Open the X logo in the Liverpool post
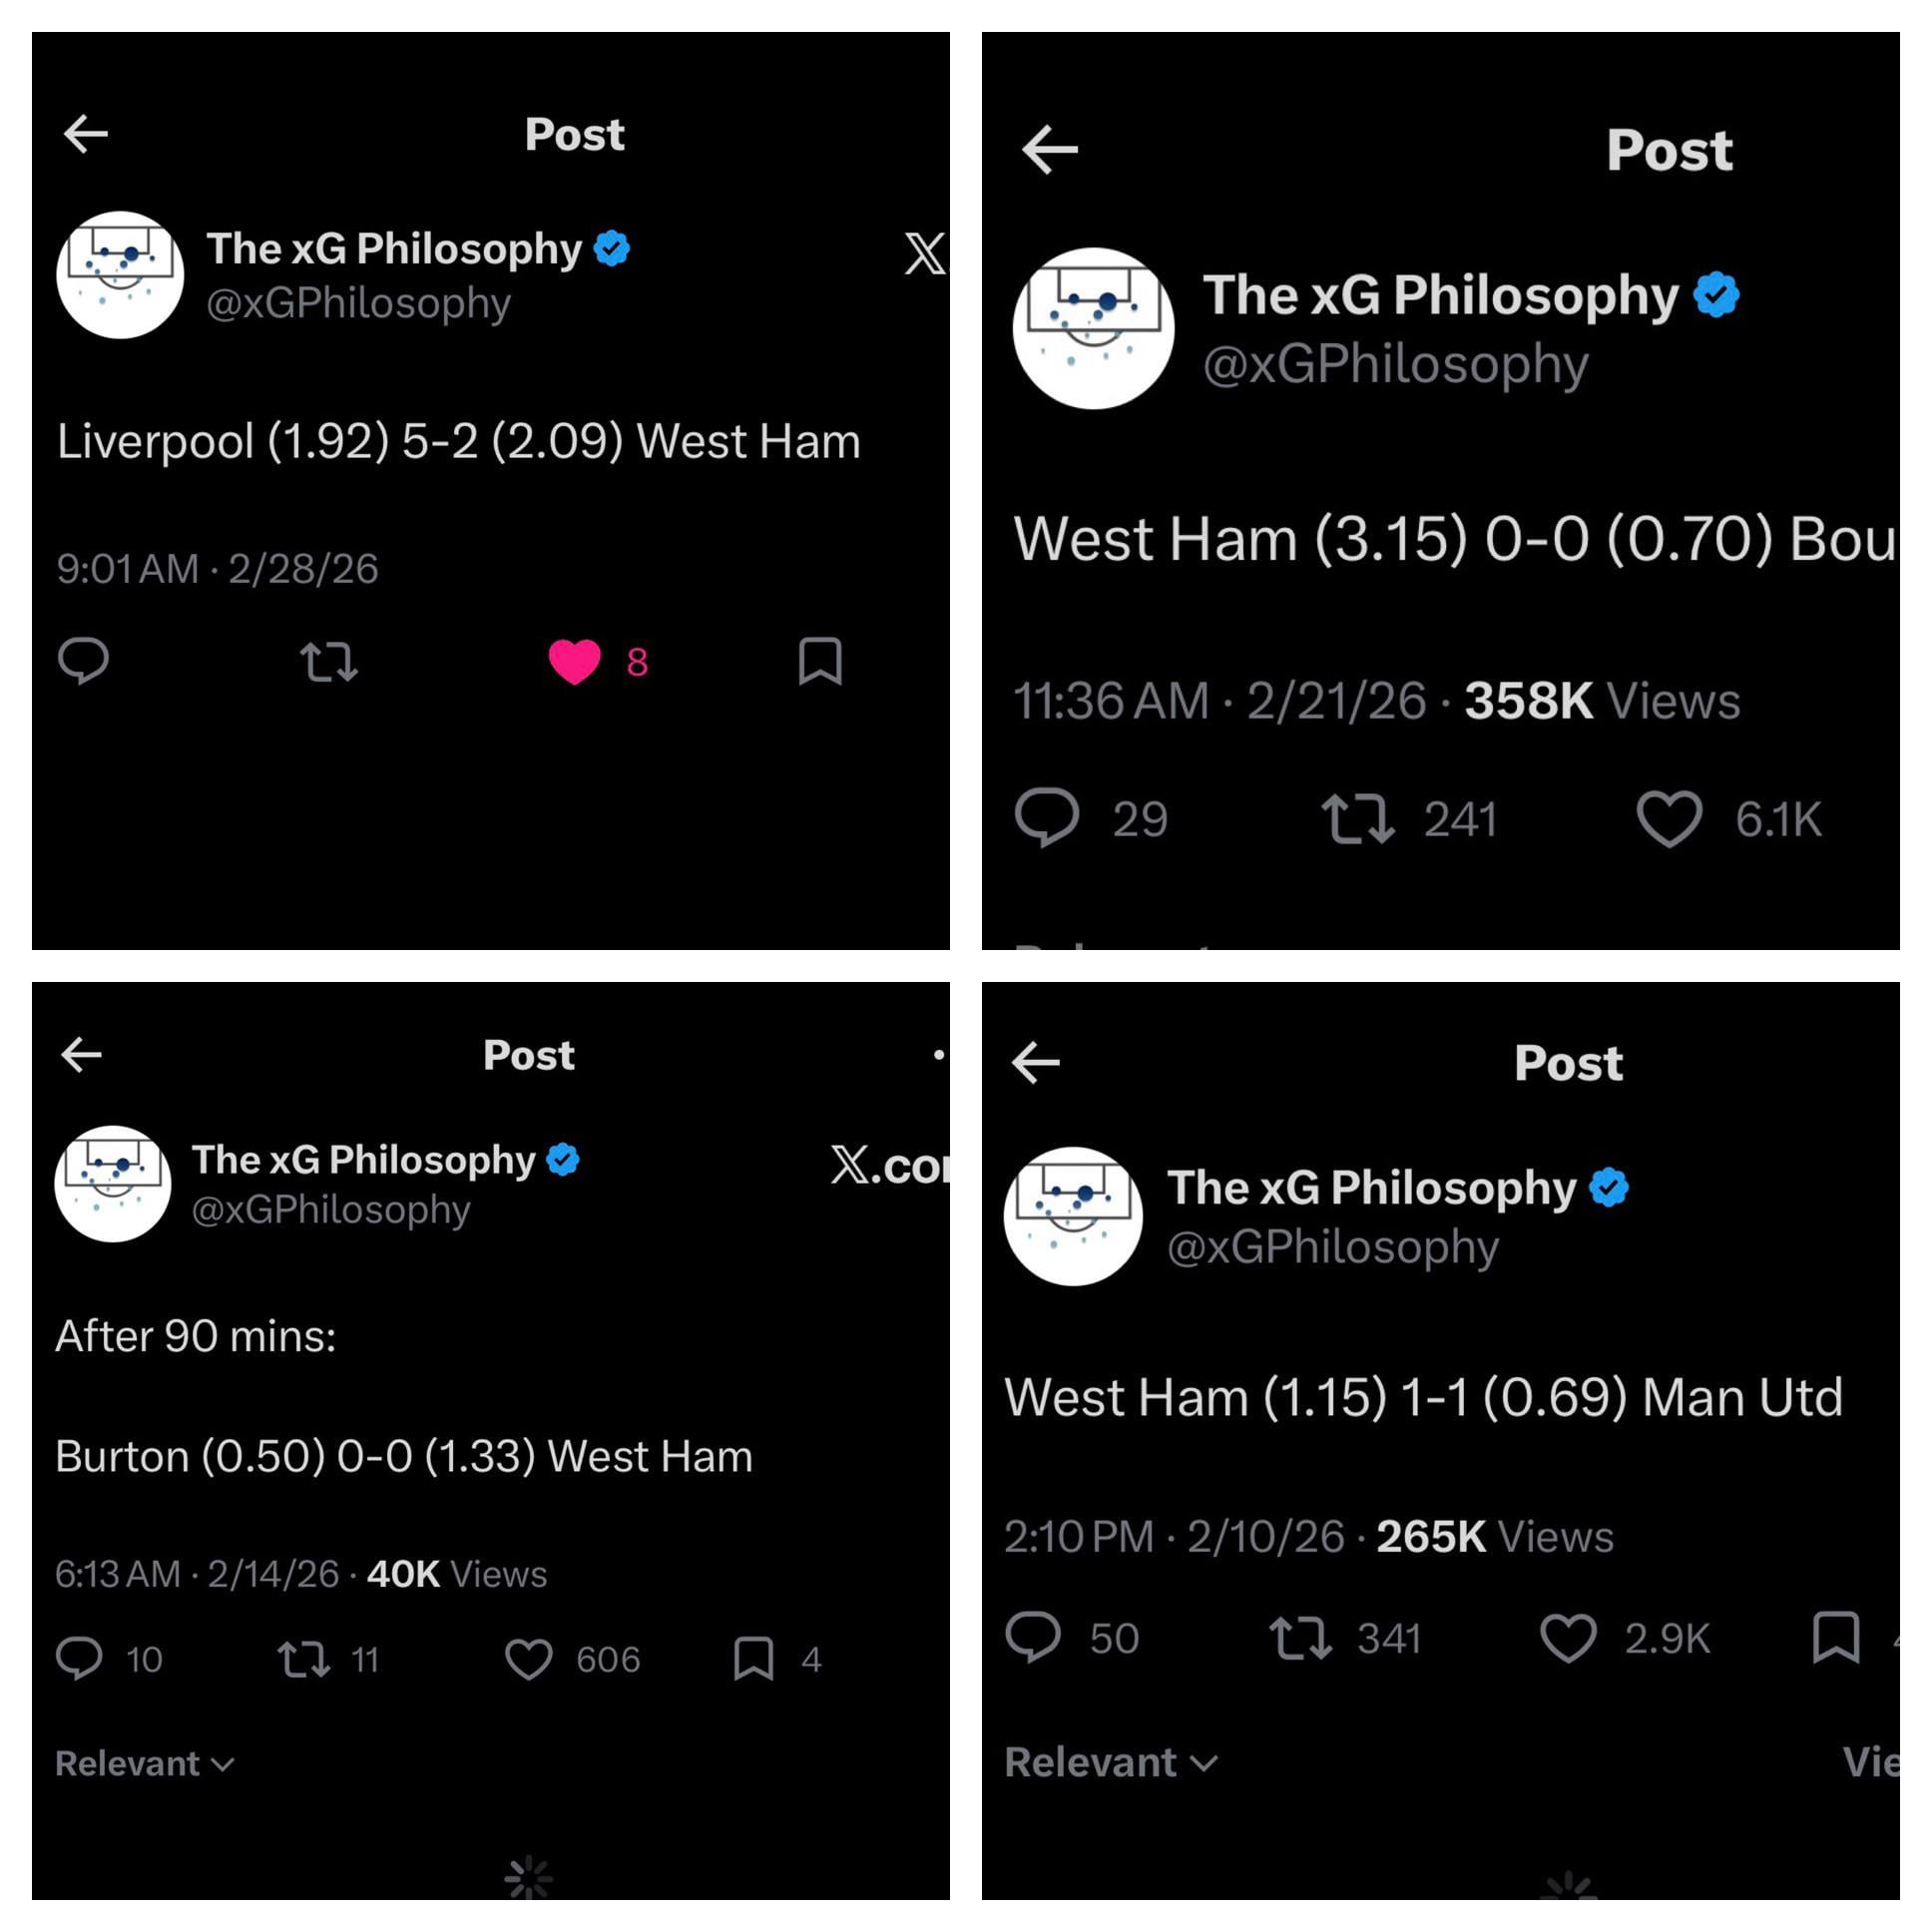The height and width of the screenshot is (1932, 1932). 924,253
